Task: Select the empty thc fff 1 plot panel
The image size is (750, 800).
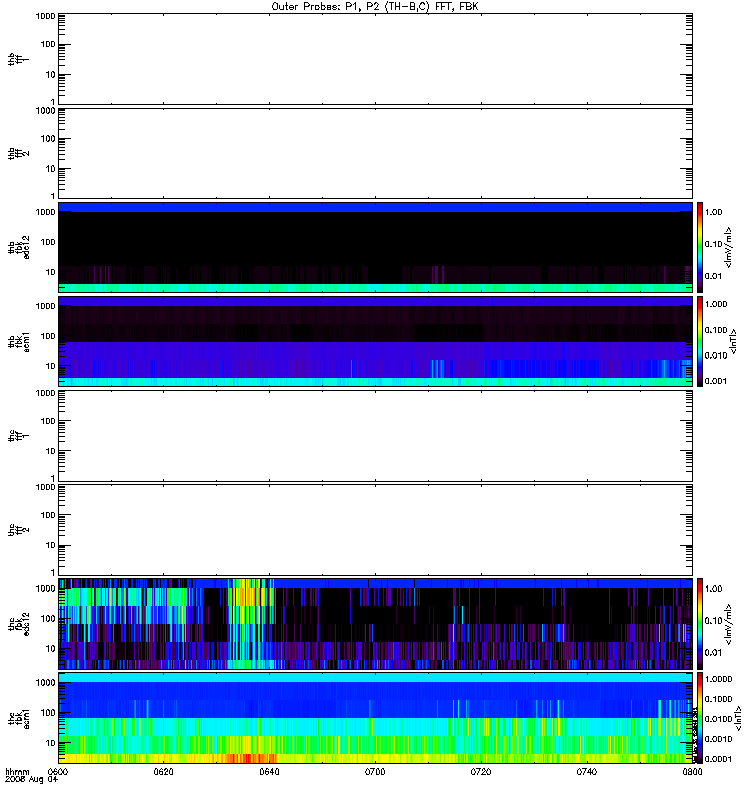Action: [375, 436]
